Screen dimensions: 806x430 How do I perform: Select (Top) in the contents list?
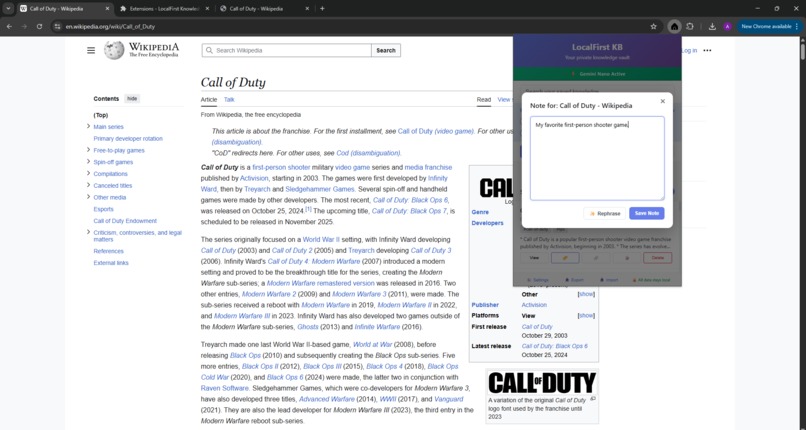pos(101,115)
